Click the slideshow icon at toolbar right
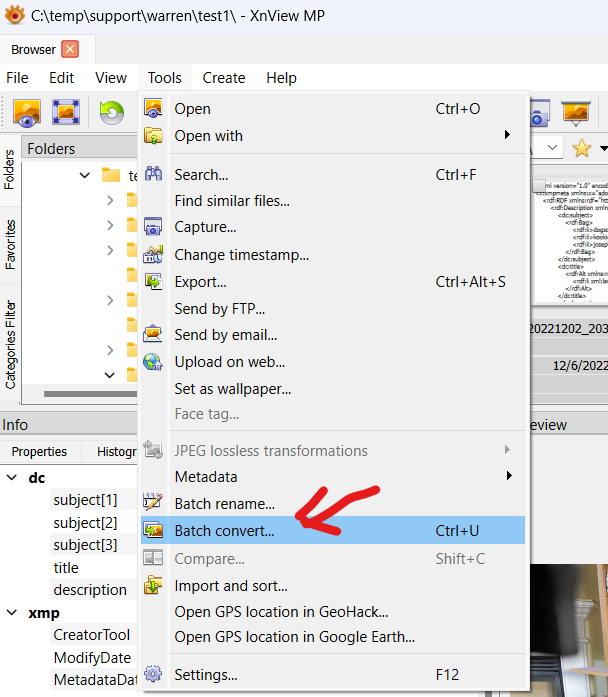 tap(576, 112)
